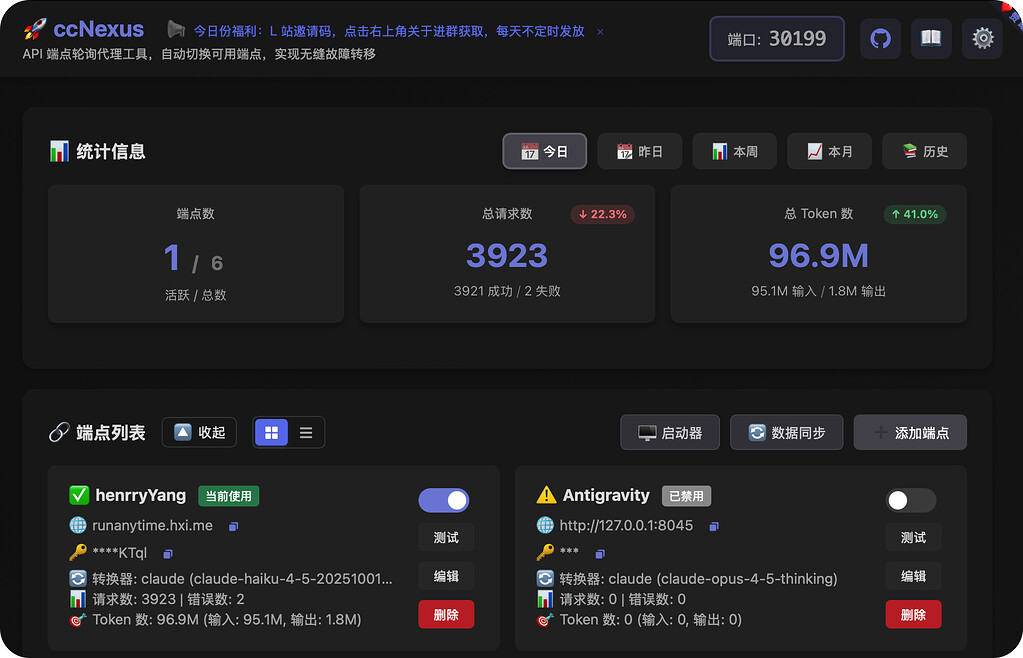Click 数据同步 data sync button
The height and width of the screenshot is (658, 1023).
[787, 432]
